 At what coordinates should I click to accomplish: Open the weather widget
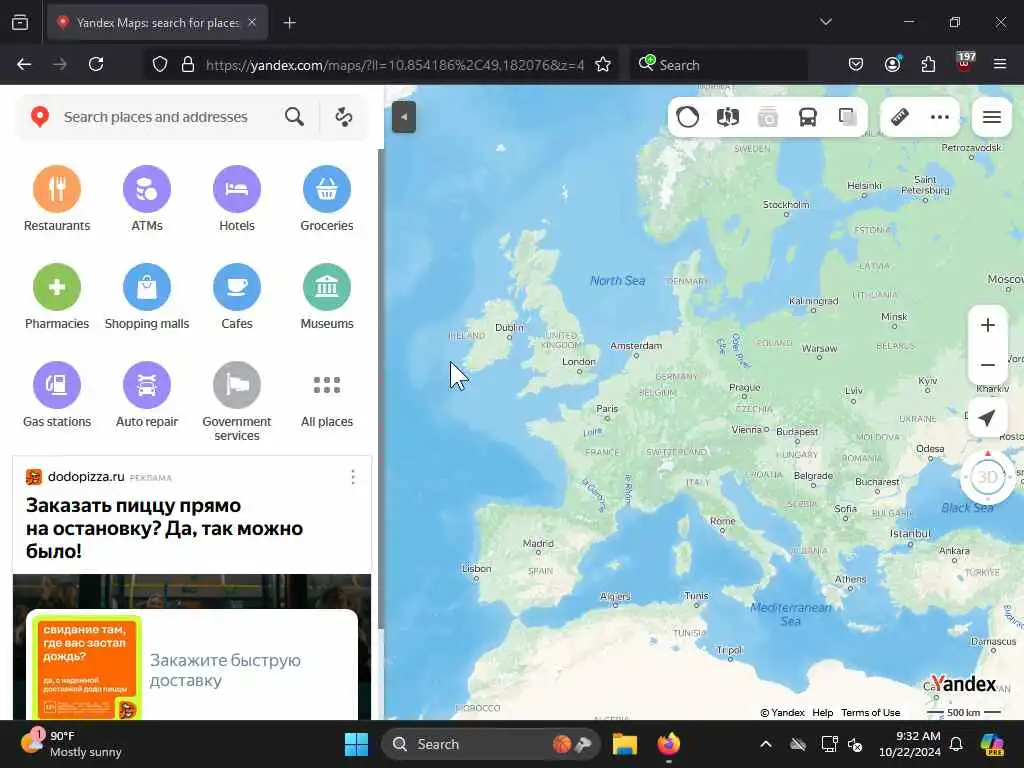click(72, 744)
